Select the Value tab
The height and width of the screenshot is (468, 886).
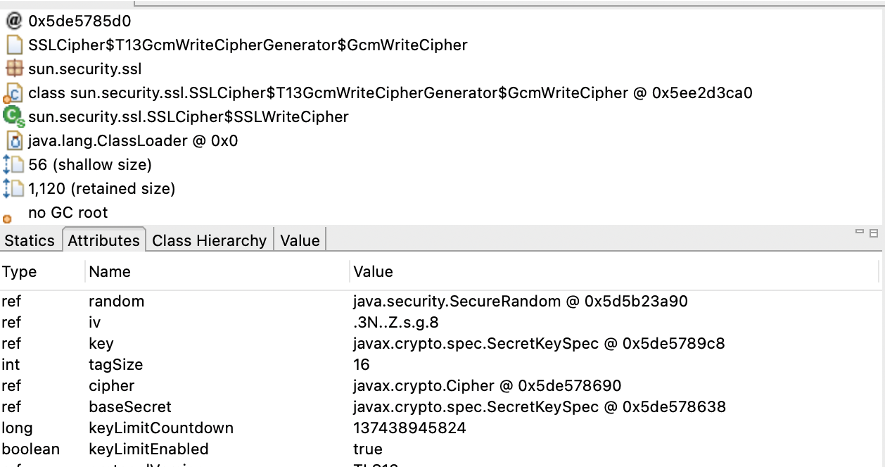(300, 240)
